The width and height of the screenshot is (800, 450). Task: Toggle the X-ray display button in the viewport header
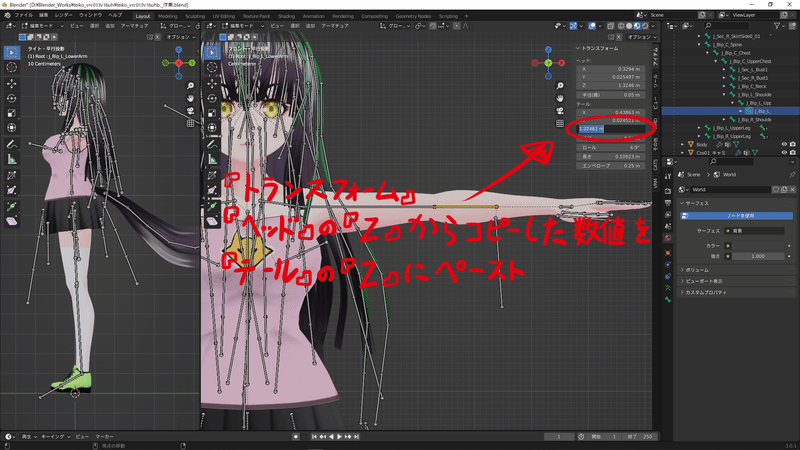(x=610, y=26)
